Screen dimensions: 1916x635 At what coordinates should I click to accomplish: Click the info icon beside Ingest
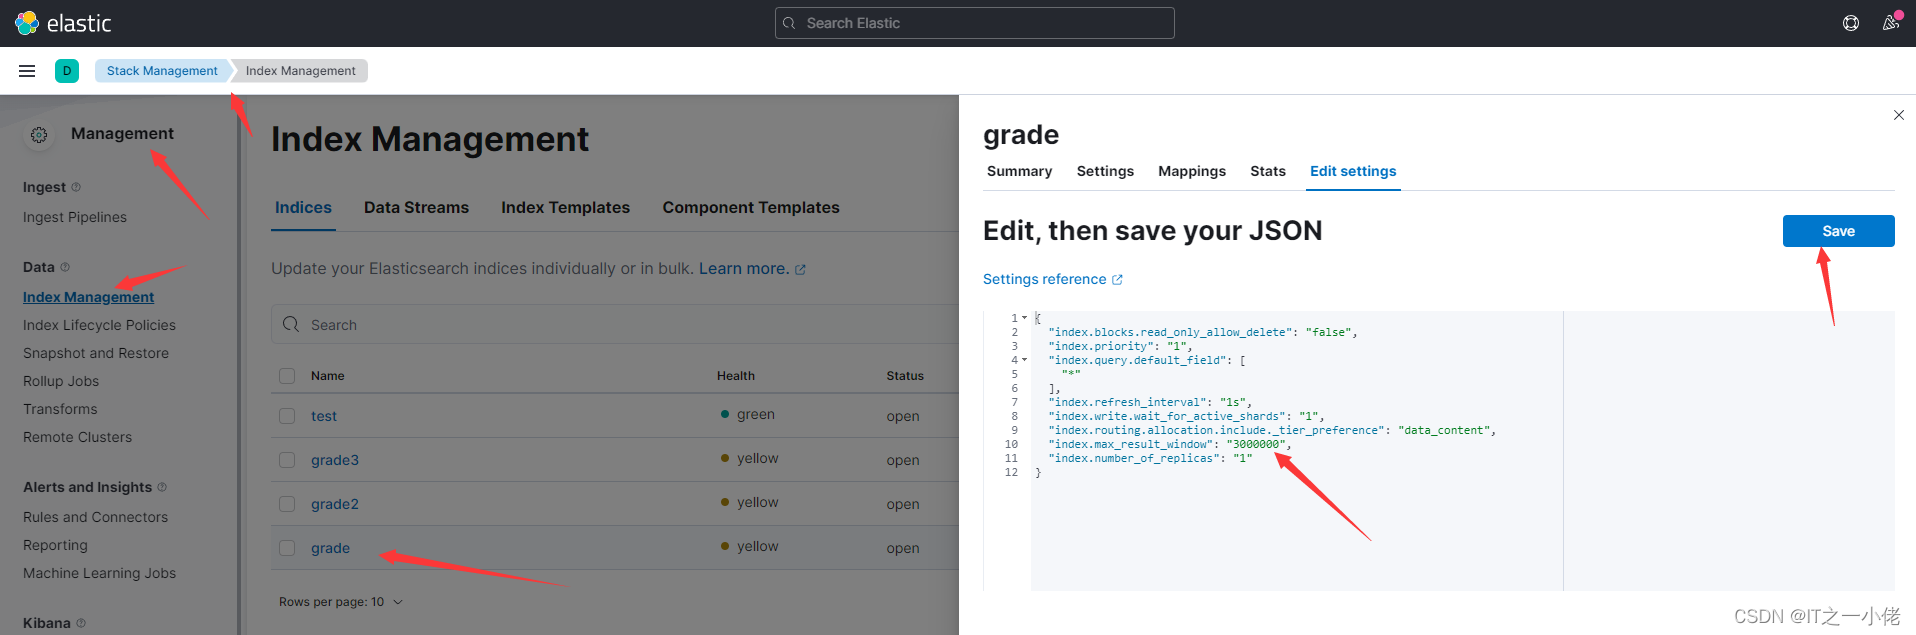click(76, 187)
